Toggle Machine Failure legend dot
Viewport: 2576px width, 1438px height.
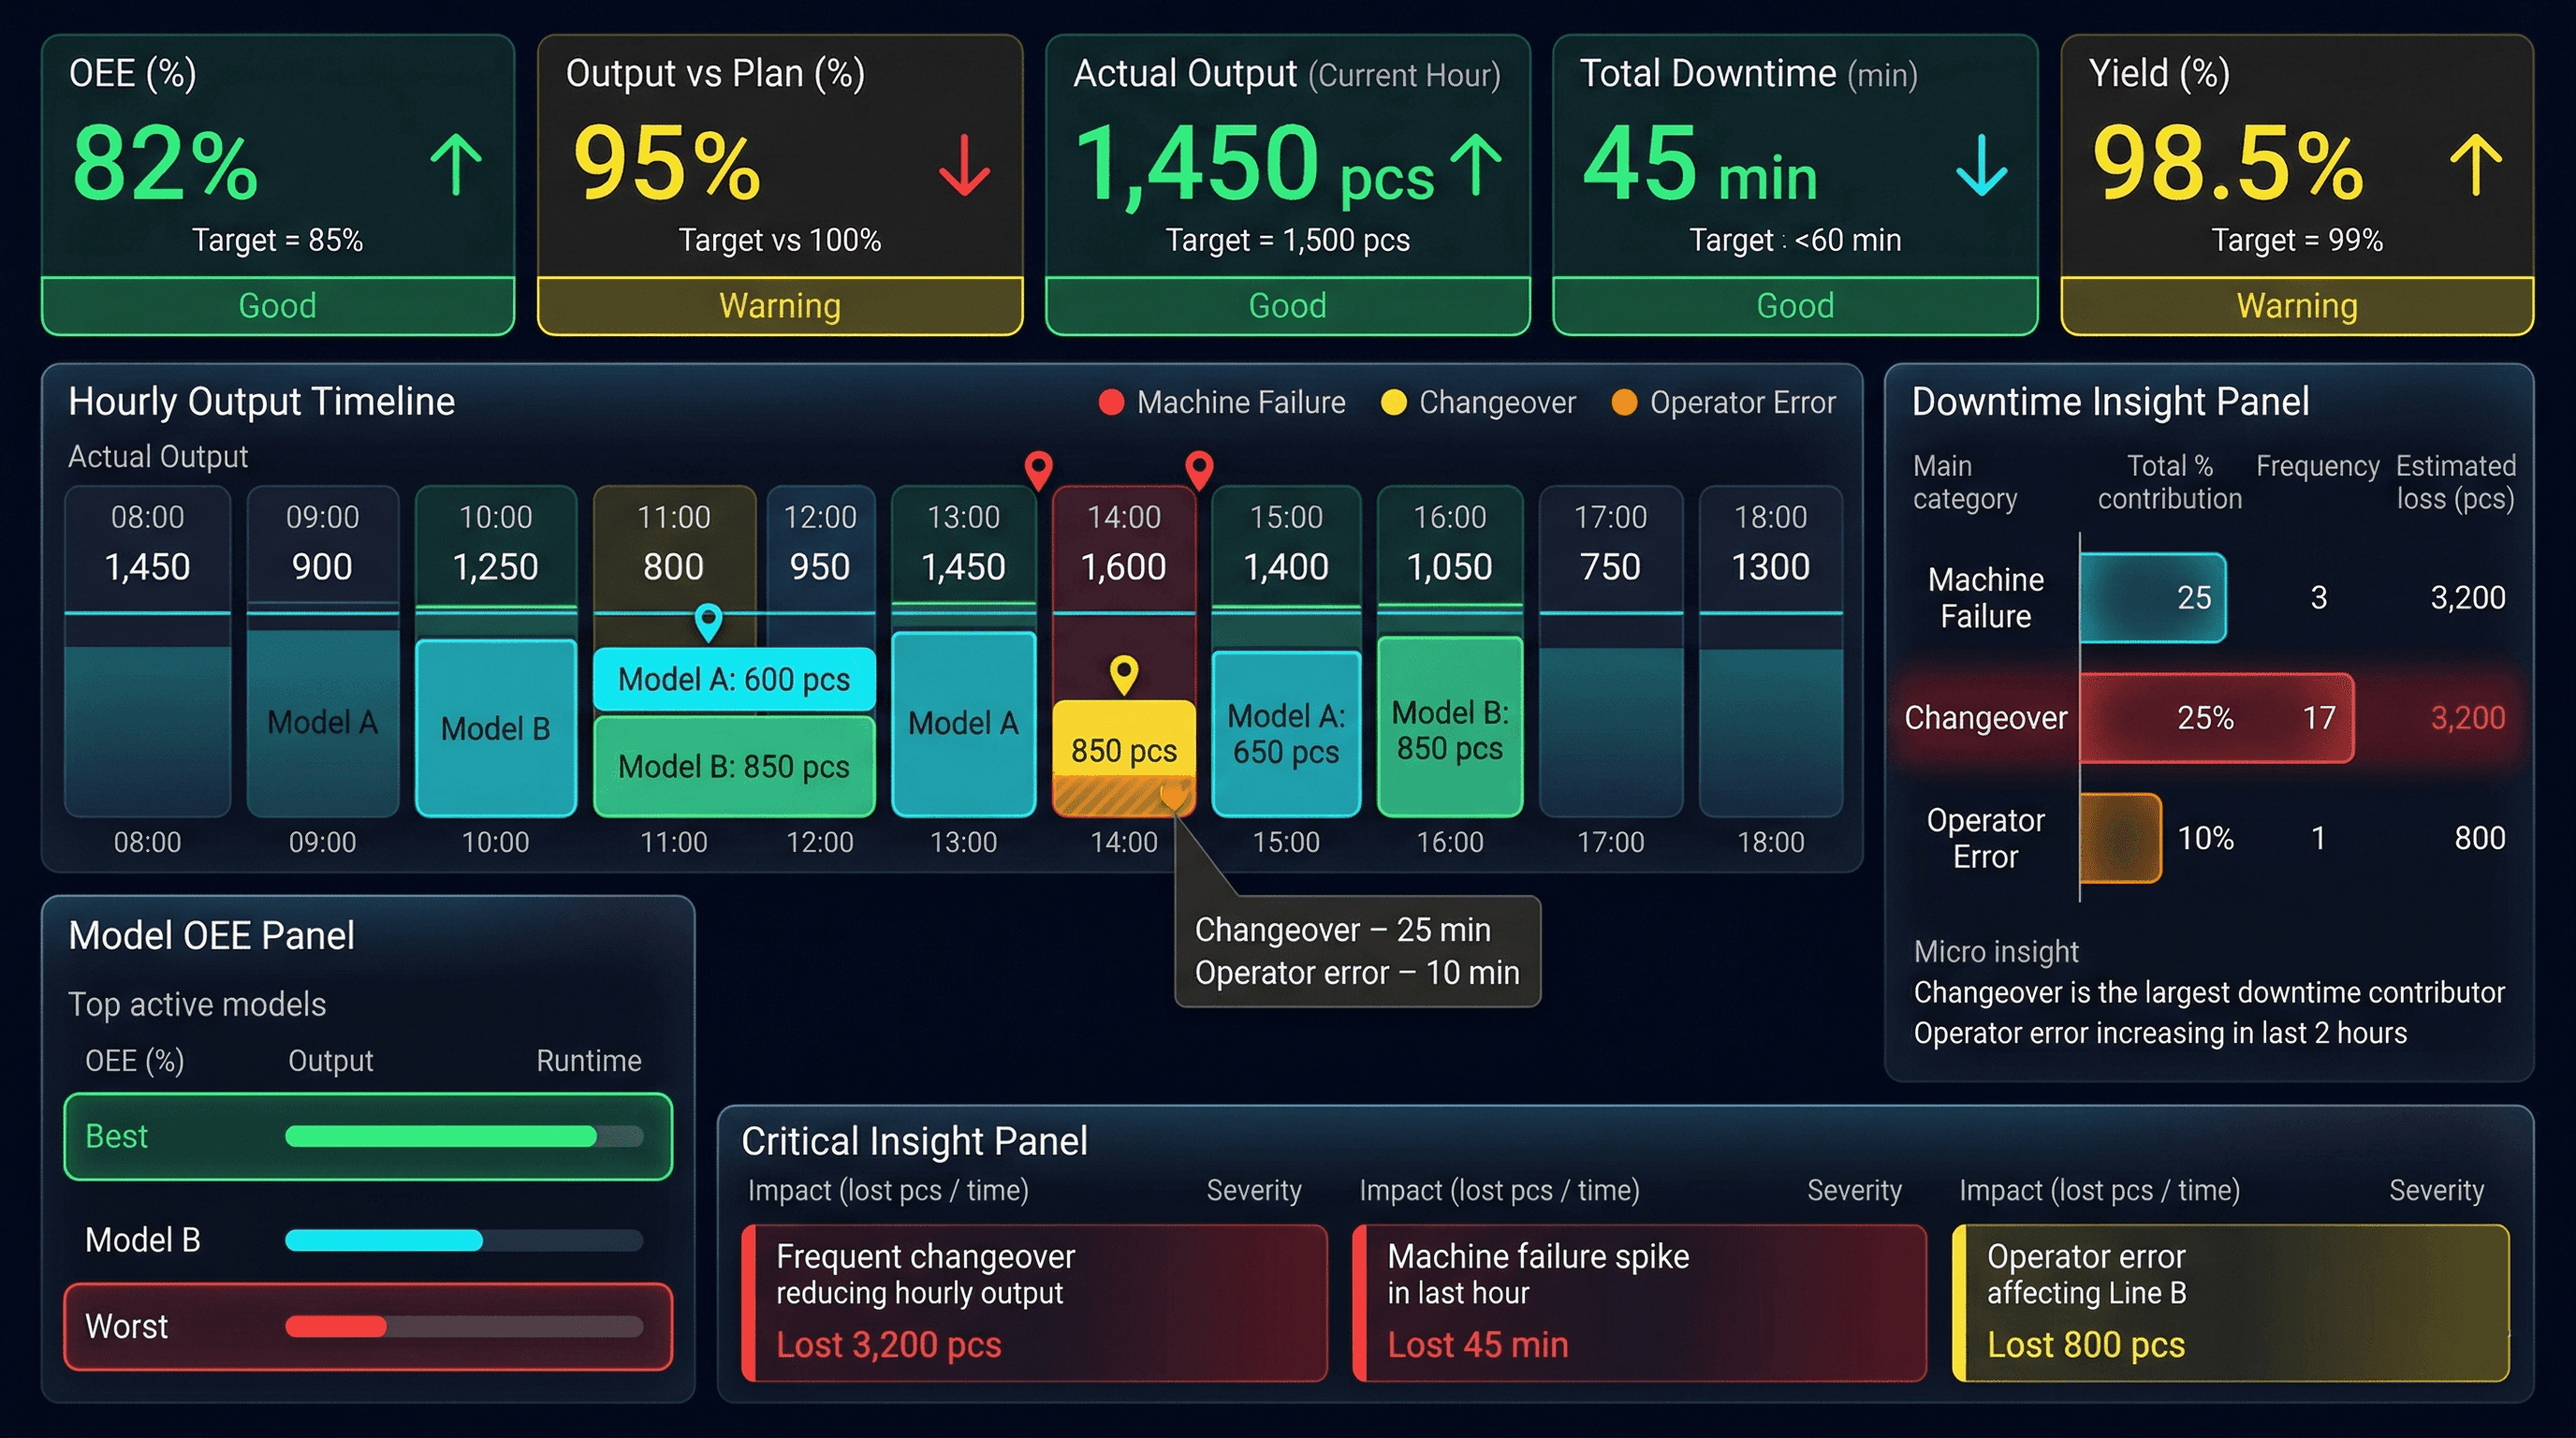click(1111, 402)
